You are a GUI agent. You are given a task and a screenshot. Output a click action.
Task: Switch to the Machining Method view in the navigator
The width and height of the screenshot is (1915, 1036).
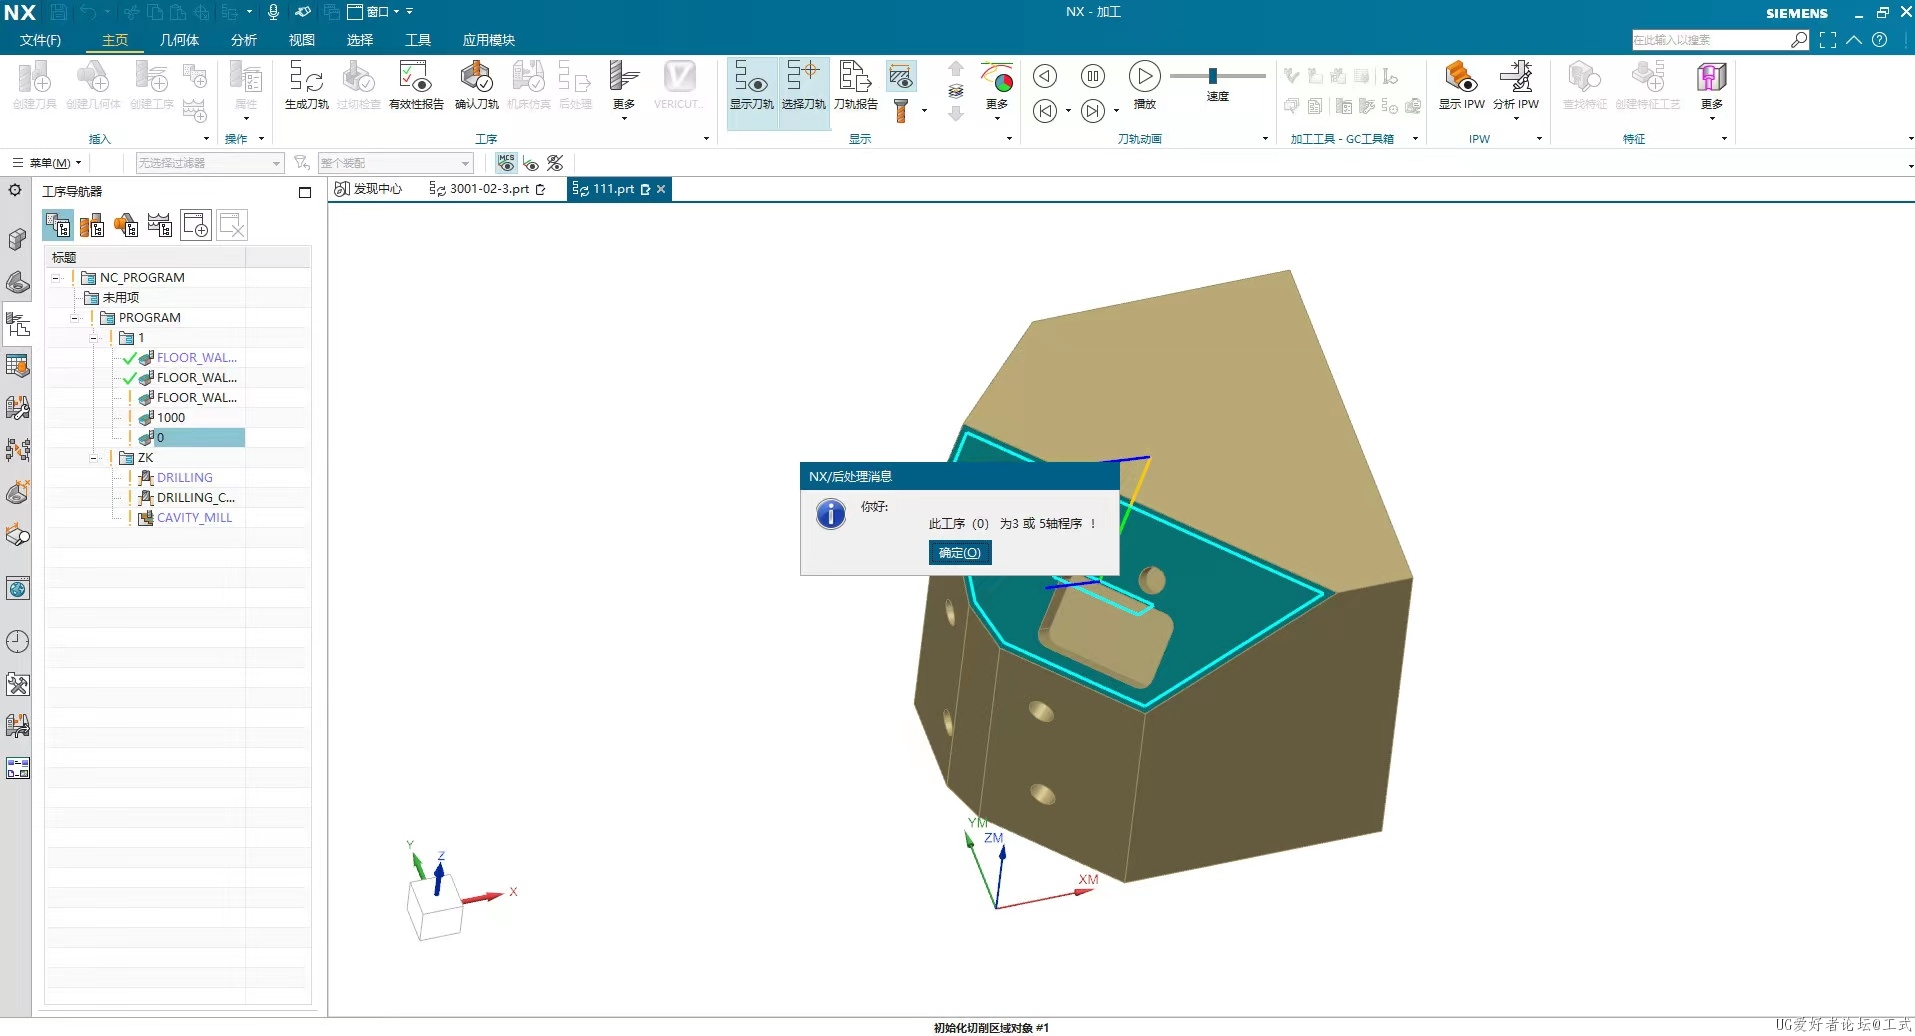pos(160,226)
